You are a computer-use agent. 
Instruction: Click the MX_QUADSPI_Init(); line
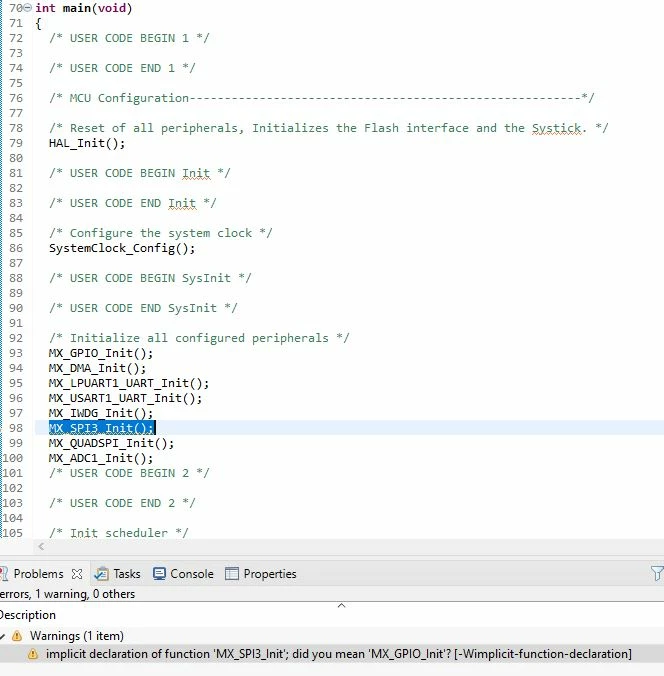(111, 443)
